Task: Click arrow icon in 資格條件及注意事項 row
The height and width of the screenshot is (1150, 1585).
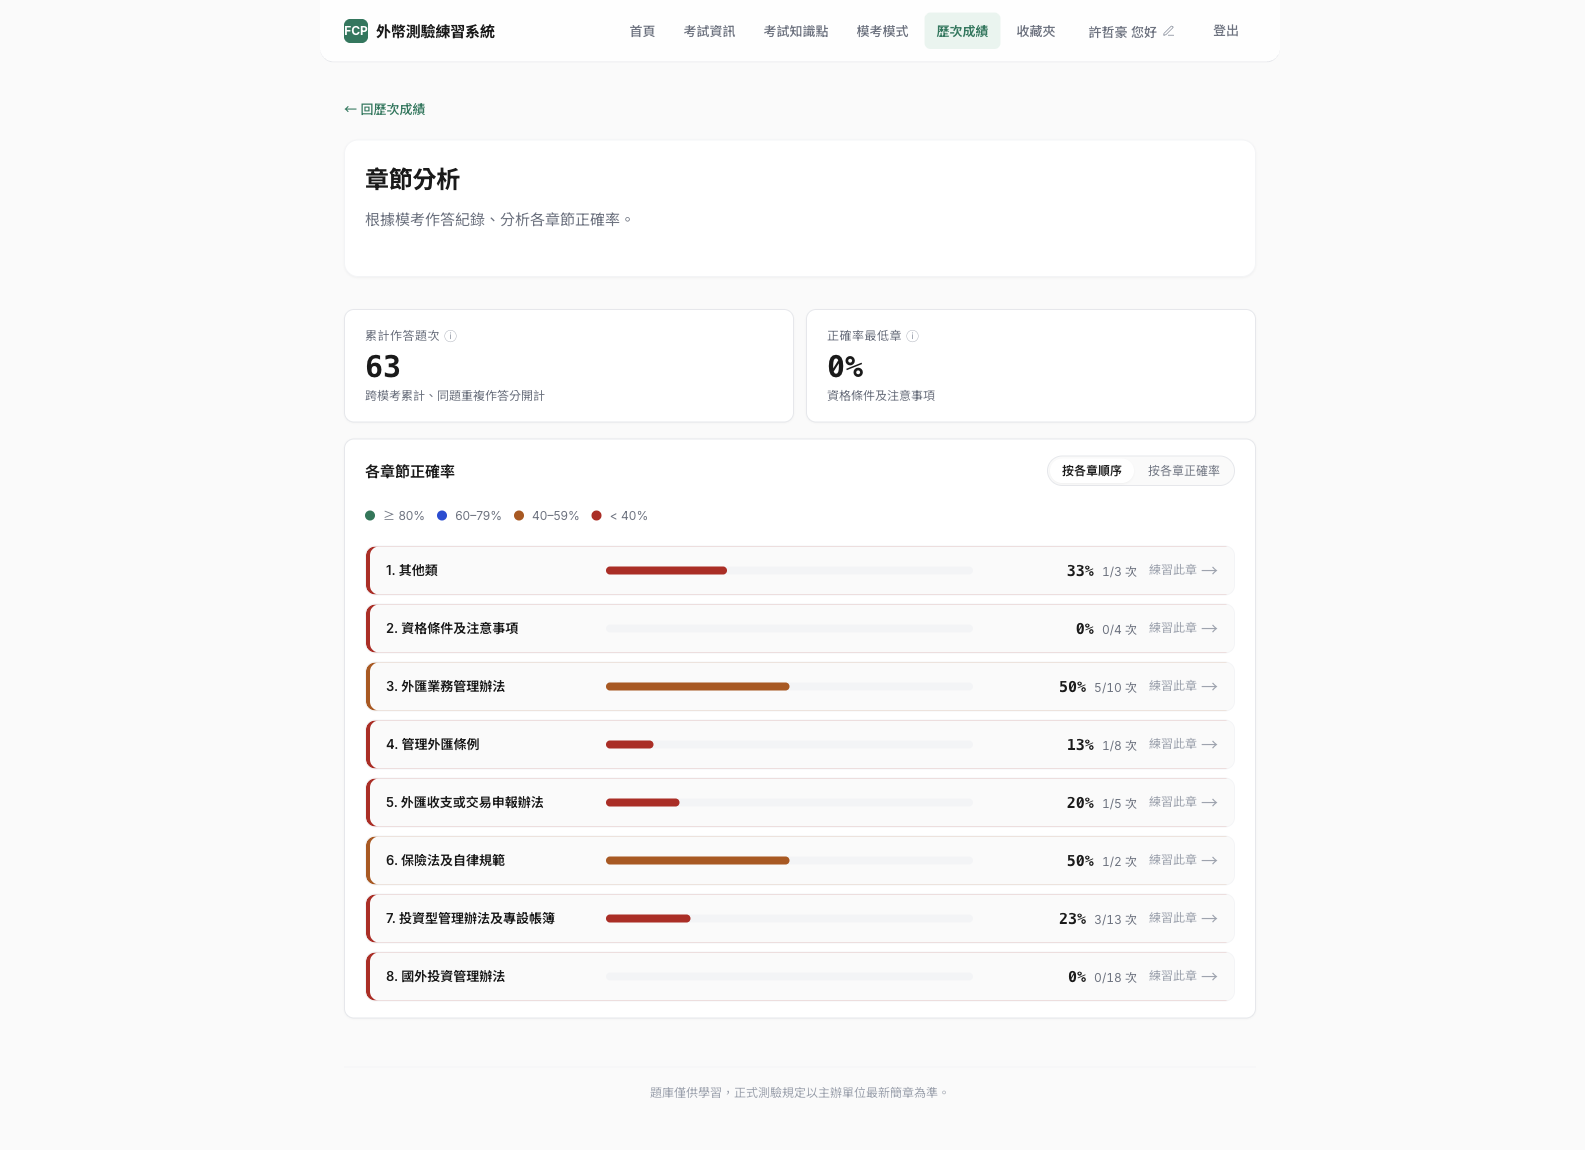Action: (1210, 629)
